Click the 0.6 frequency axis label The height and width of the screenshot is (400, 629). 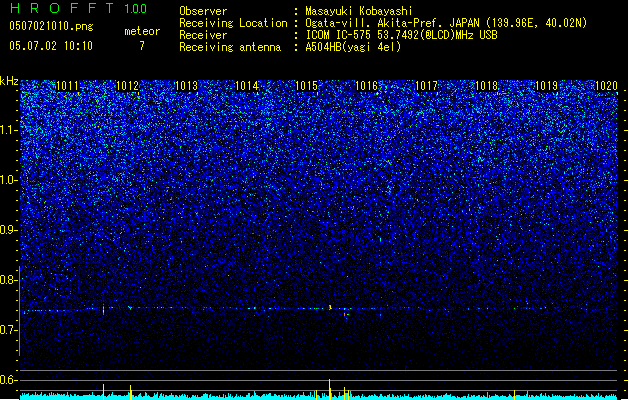pyautogui.click(x=9, y=380)
